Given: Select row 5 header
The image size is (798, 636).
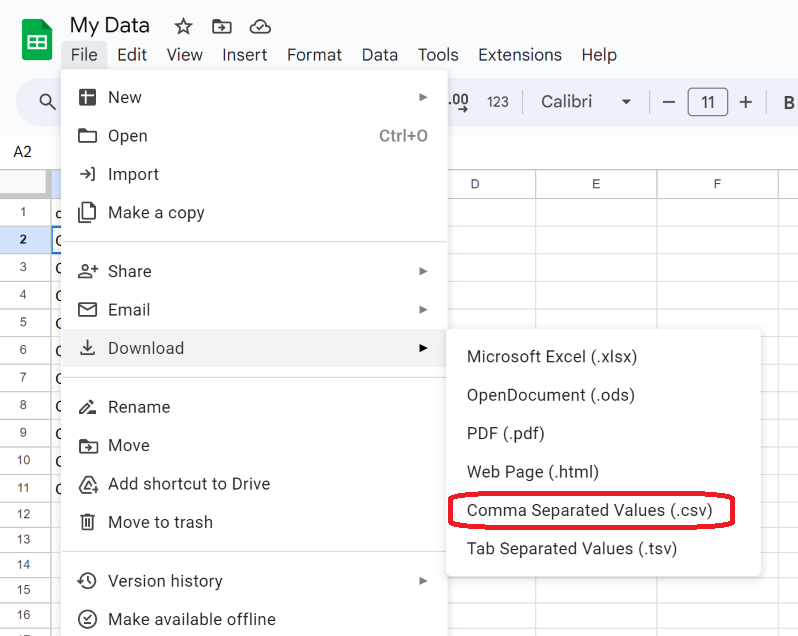Looking at the screenshot, I should (24, 322).
